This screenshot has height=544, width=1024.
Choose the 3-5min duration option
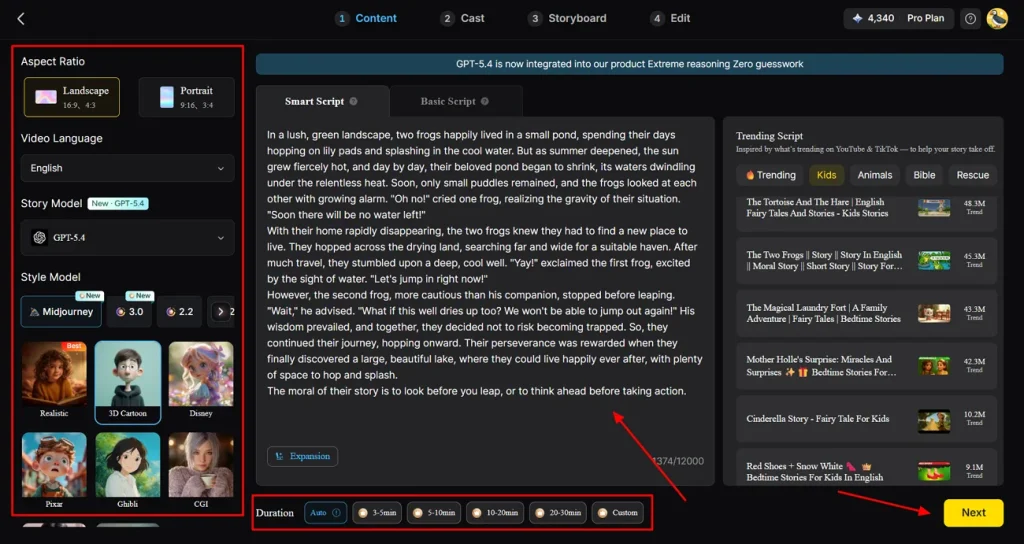(x=377, y=513)
